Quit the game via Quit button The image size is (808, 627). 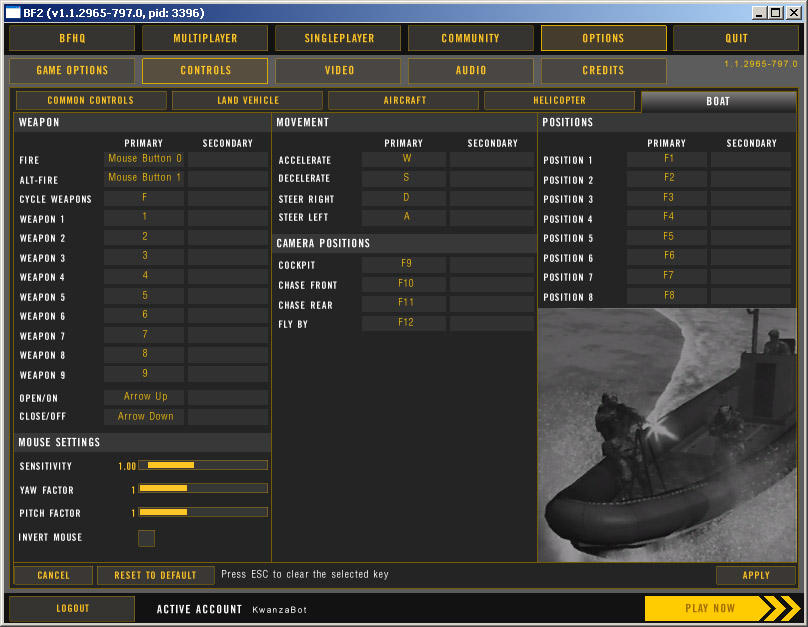[x=736, y=38]
